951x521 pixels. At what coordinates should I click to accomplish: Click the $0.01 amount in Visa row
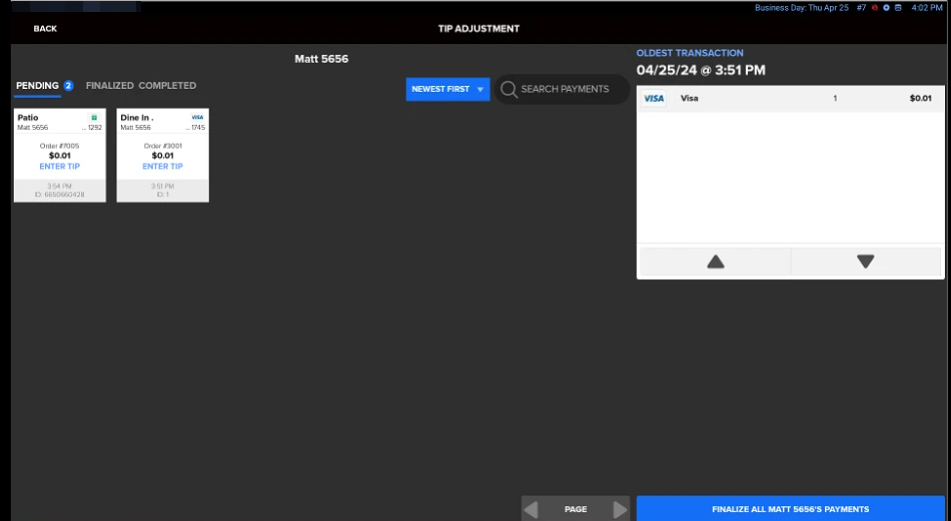[x=920, y=98]
